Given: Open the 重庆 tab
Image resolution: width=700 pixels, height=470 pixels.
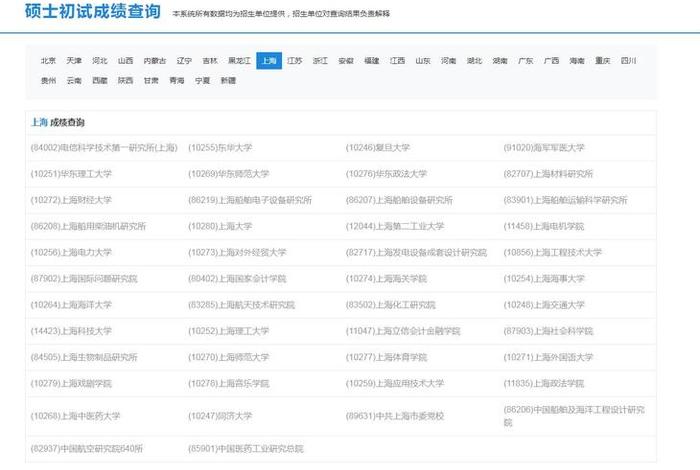Looking at the screenshot, I should tap(603, 61).
